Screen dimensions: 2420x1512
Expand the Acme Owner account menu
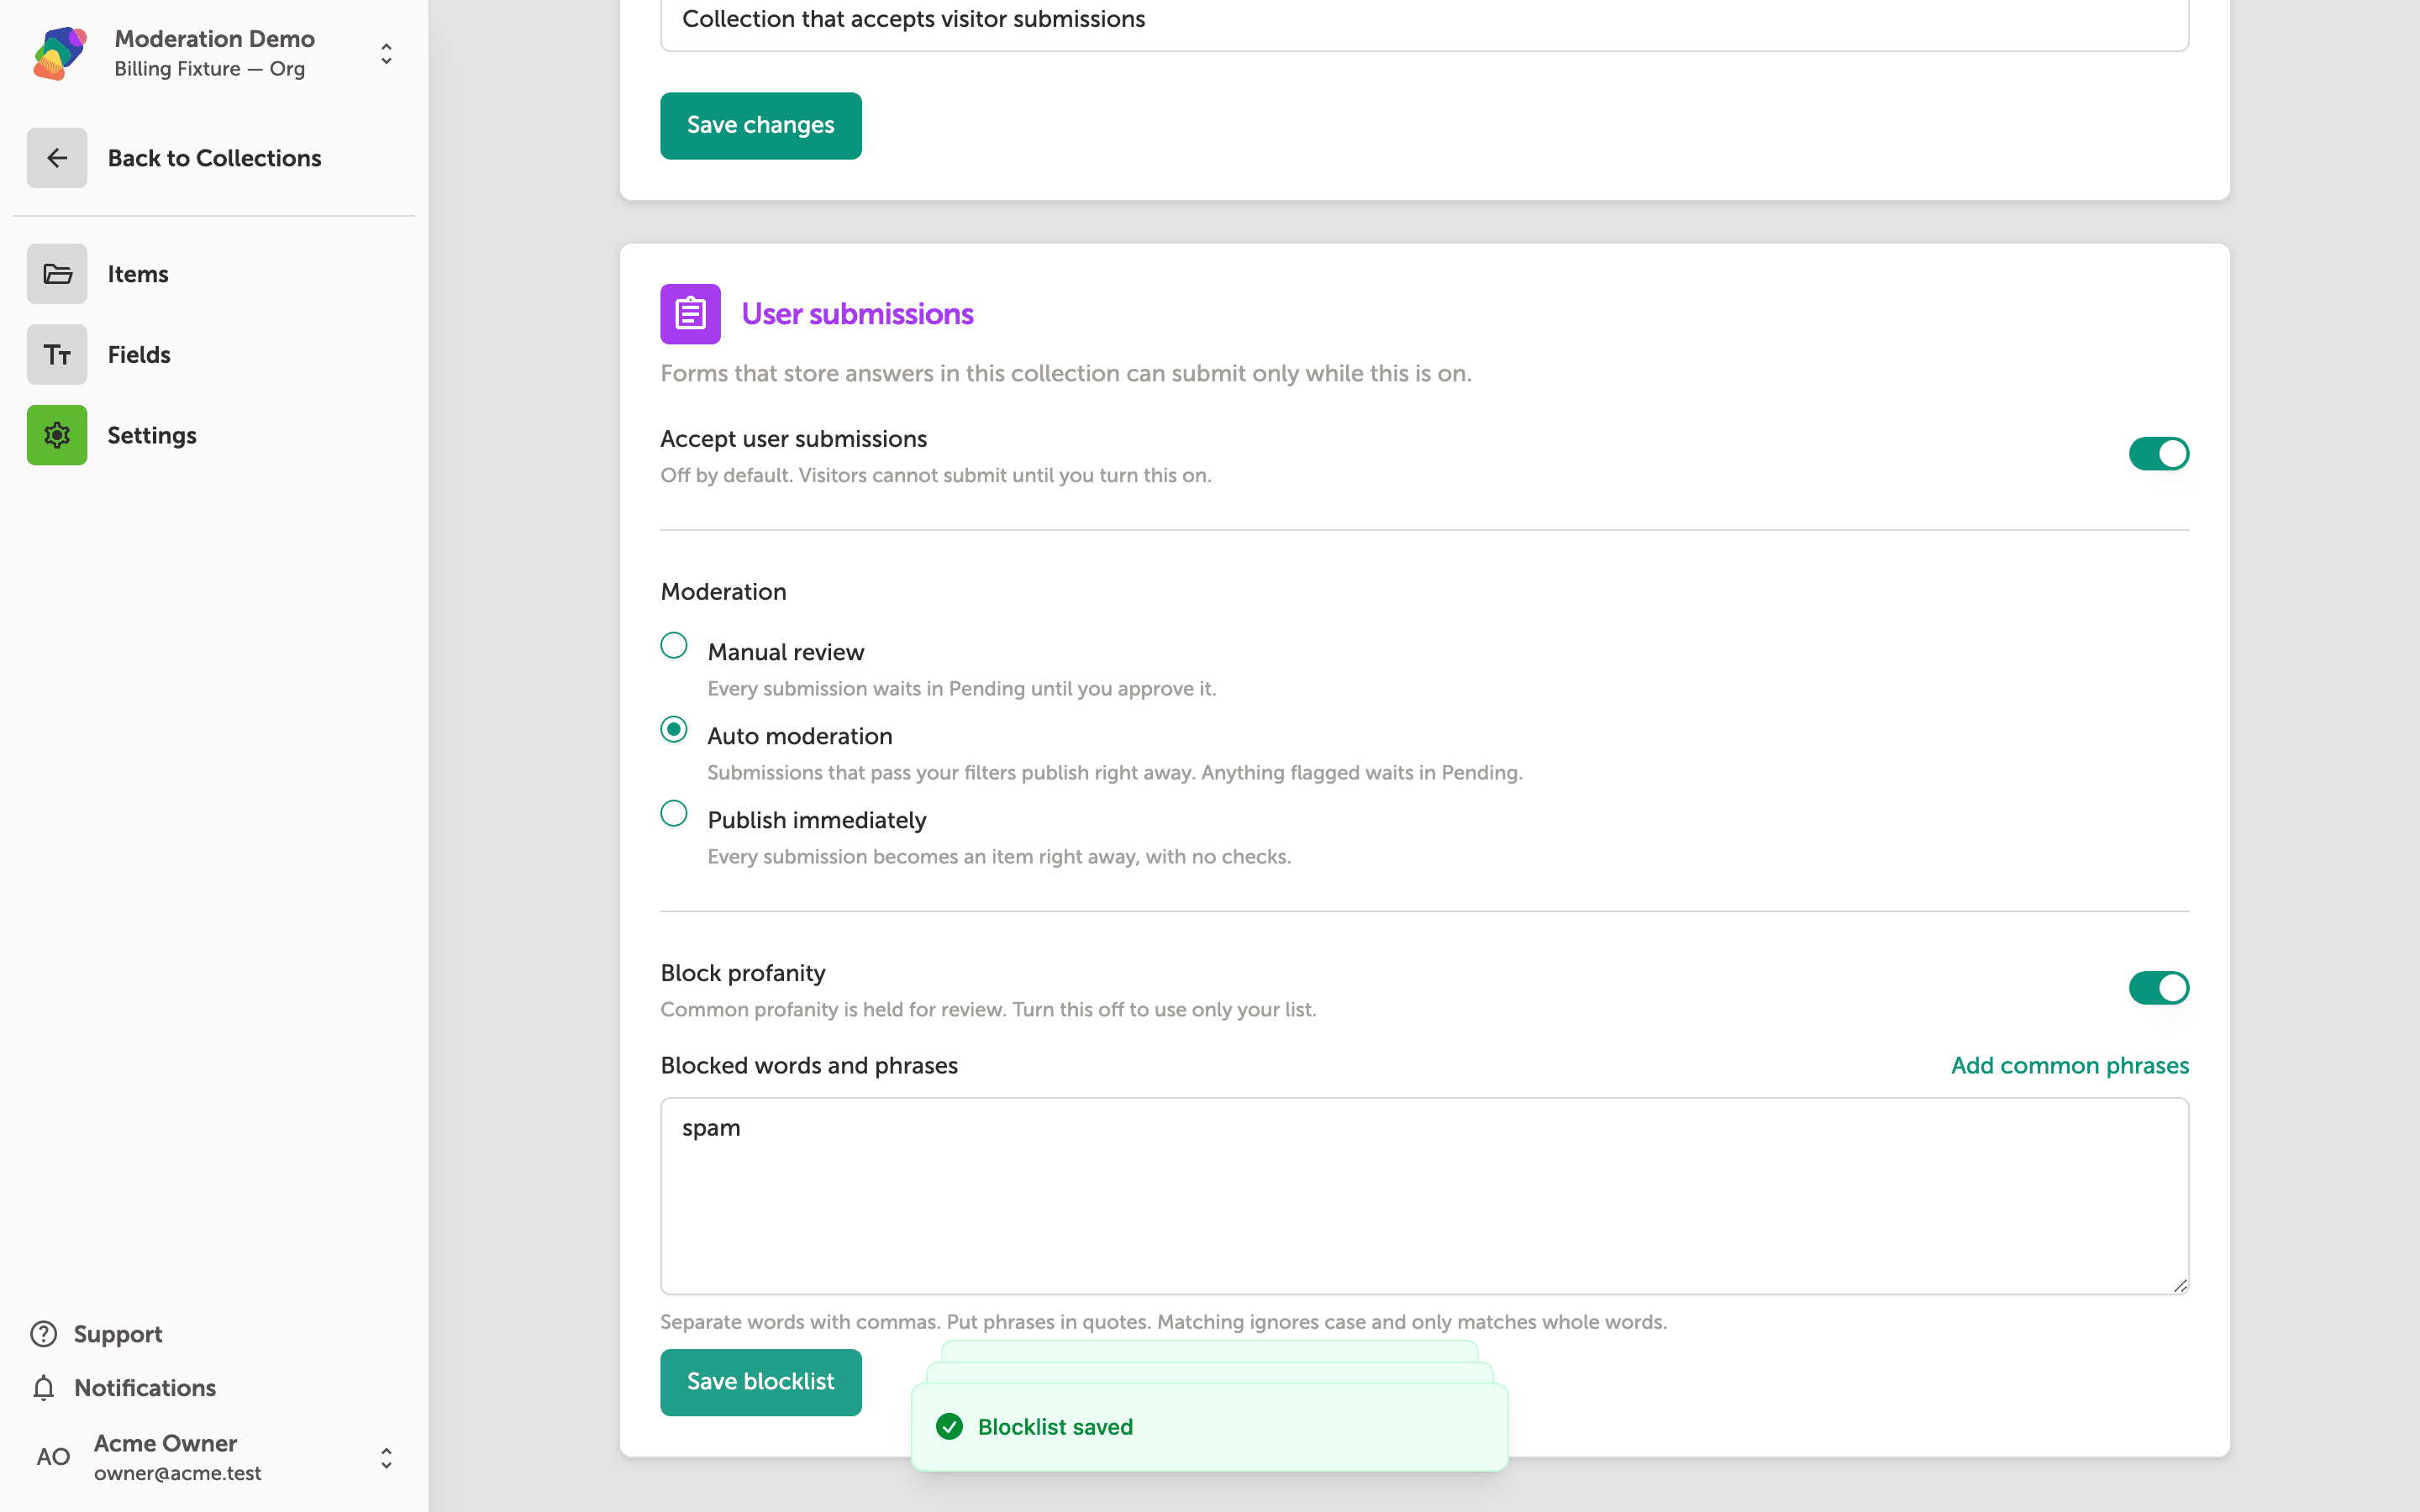(386, 1458)
